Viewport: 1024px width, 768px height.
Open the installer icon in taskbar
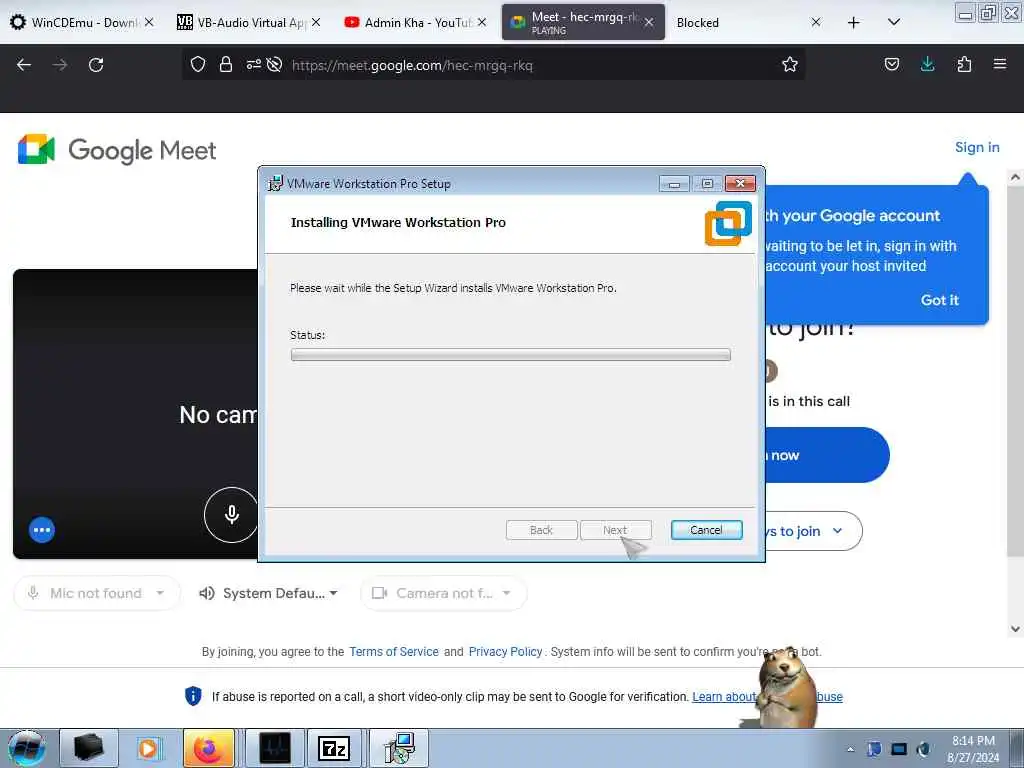[398, 748]
